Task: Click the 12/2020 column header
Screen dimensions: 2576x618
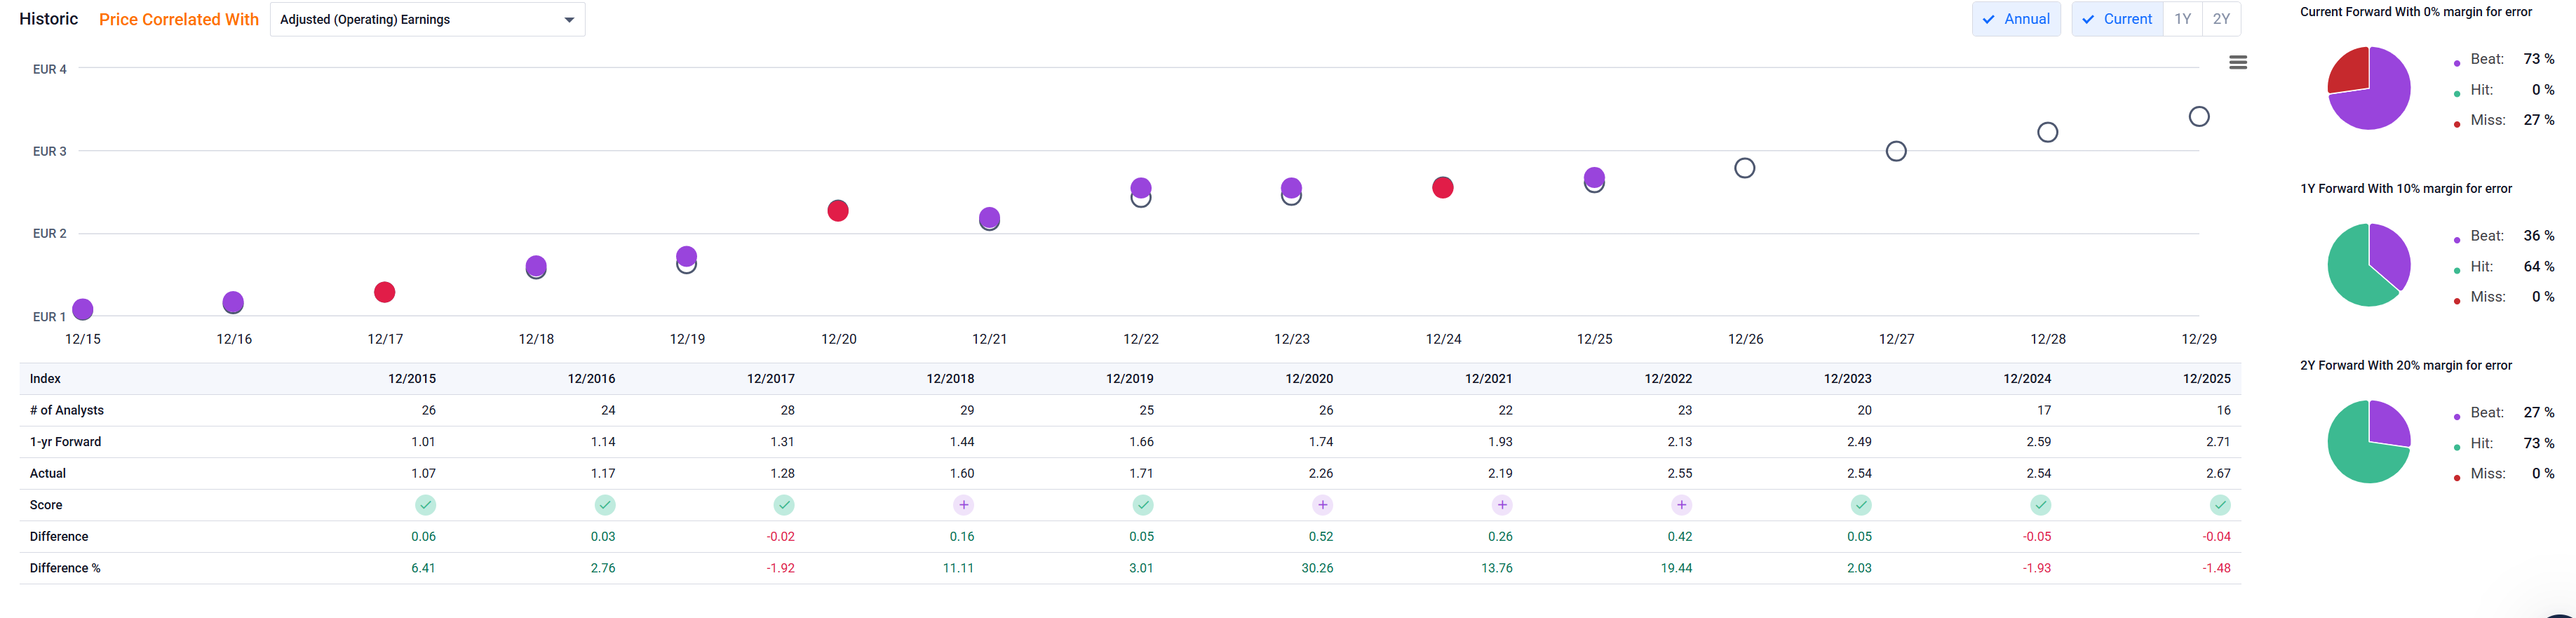Action: click(x=1309, y=379)
